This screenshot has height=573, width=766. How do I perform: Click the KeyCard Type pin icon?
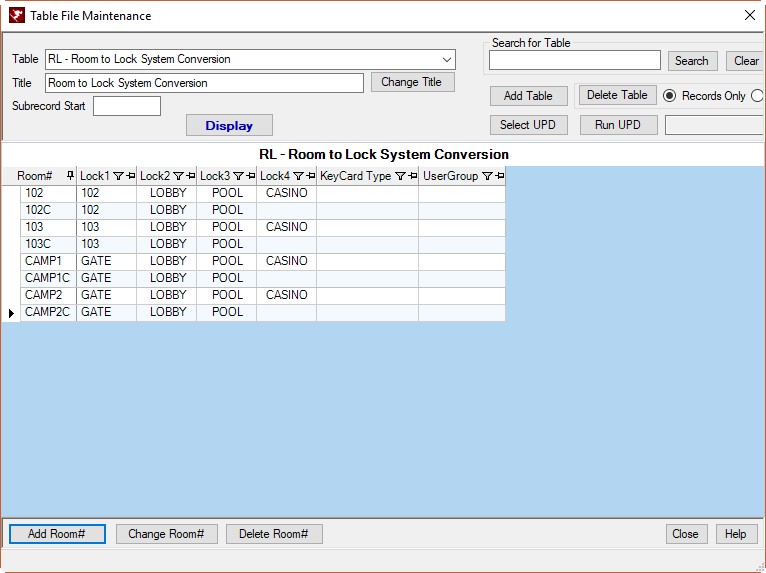(x=413, y=176)
